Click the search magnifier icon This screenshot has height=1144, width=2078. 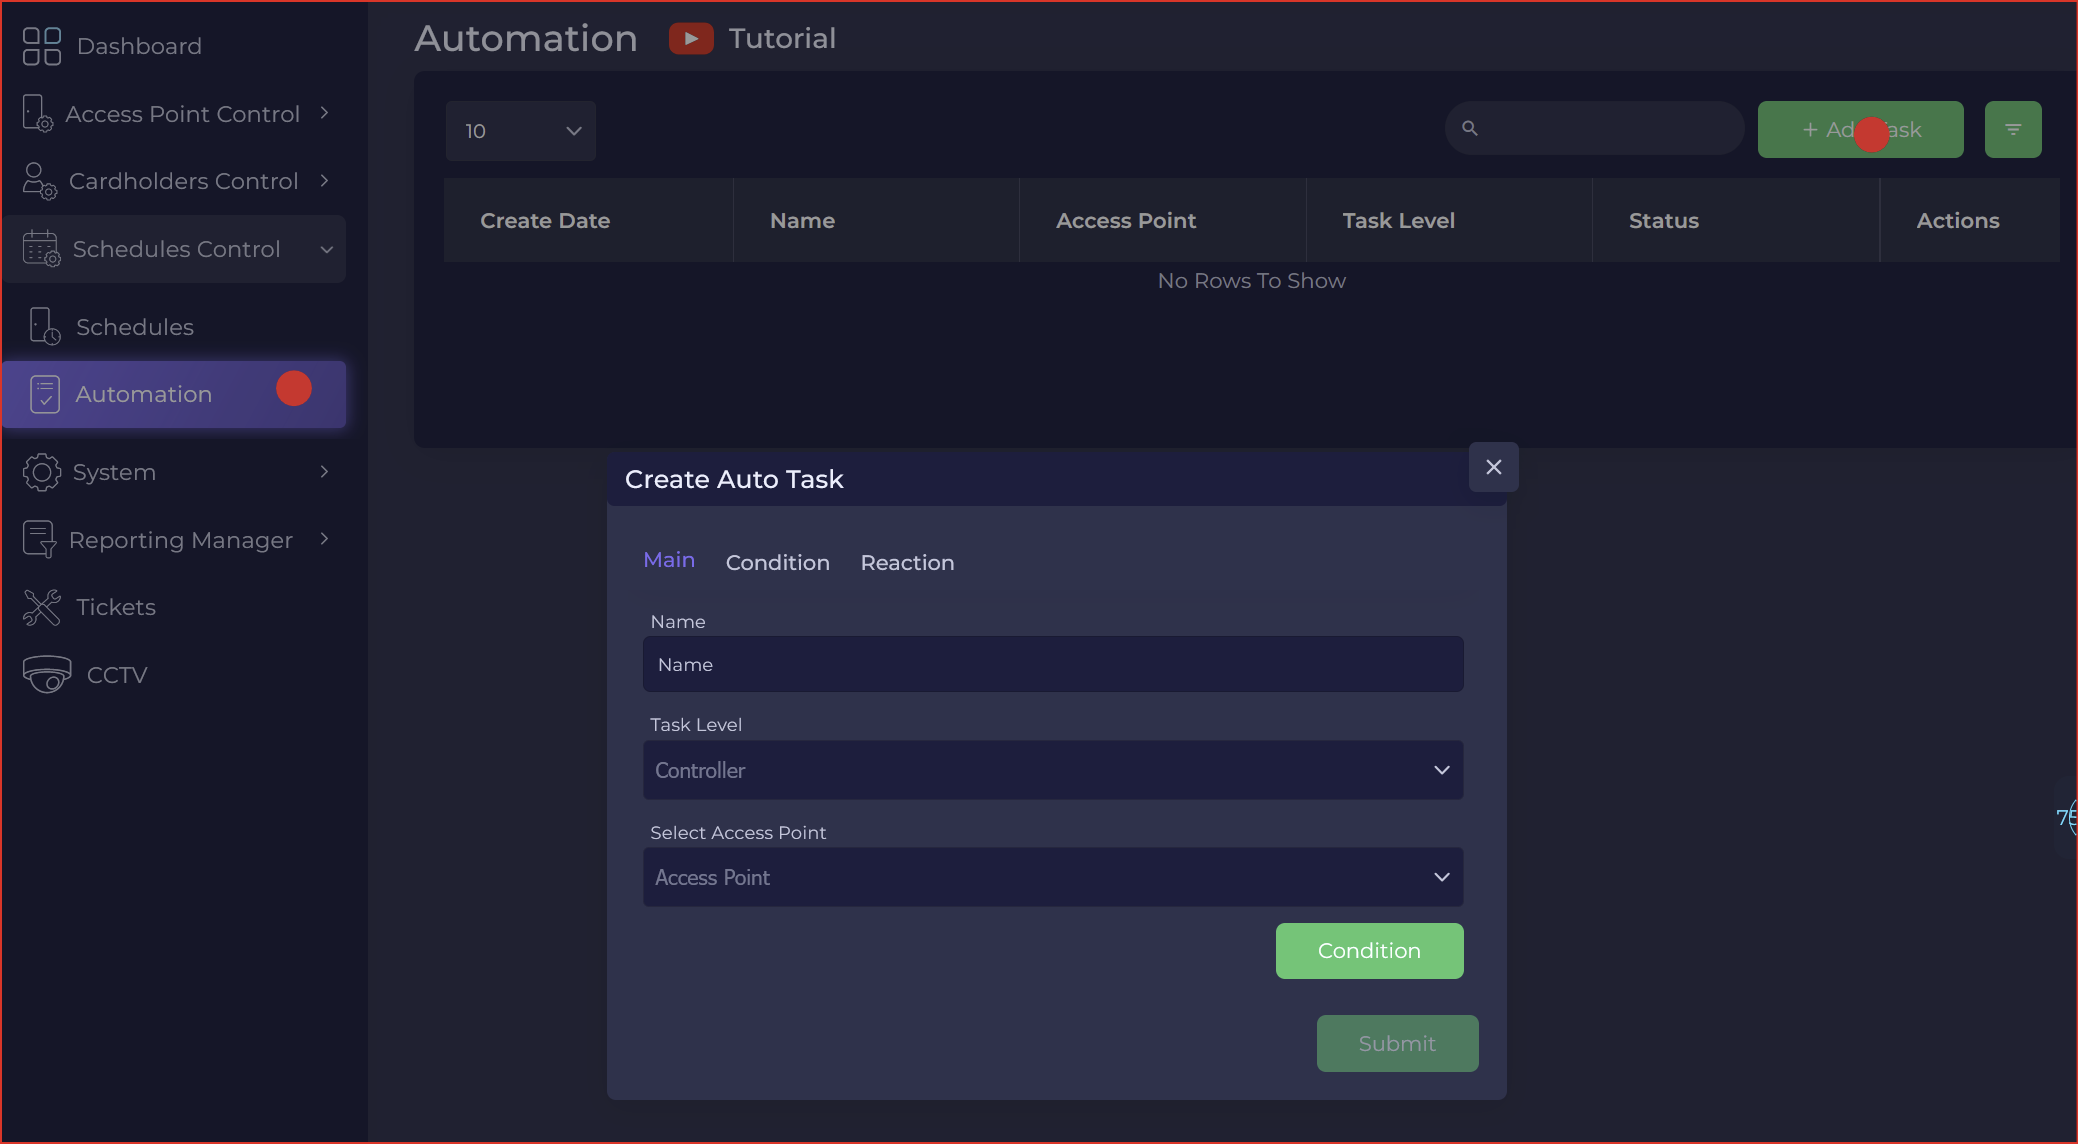pos(1470,128)
